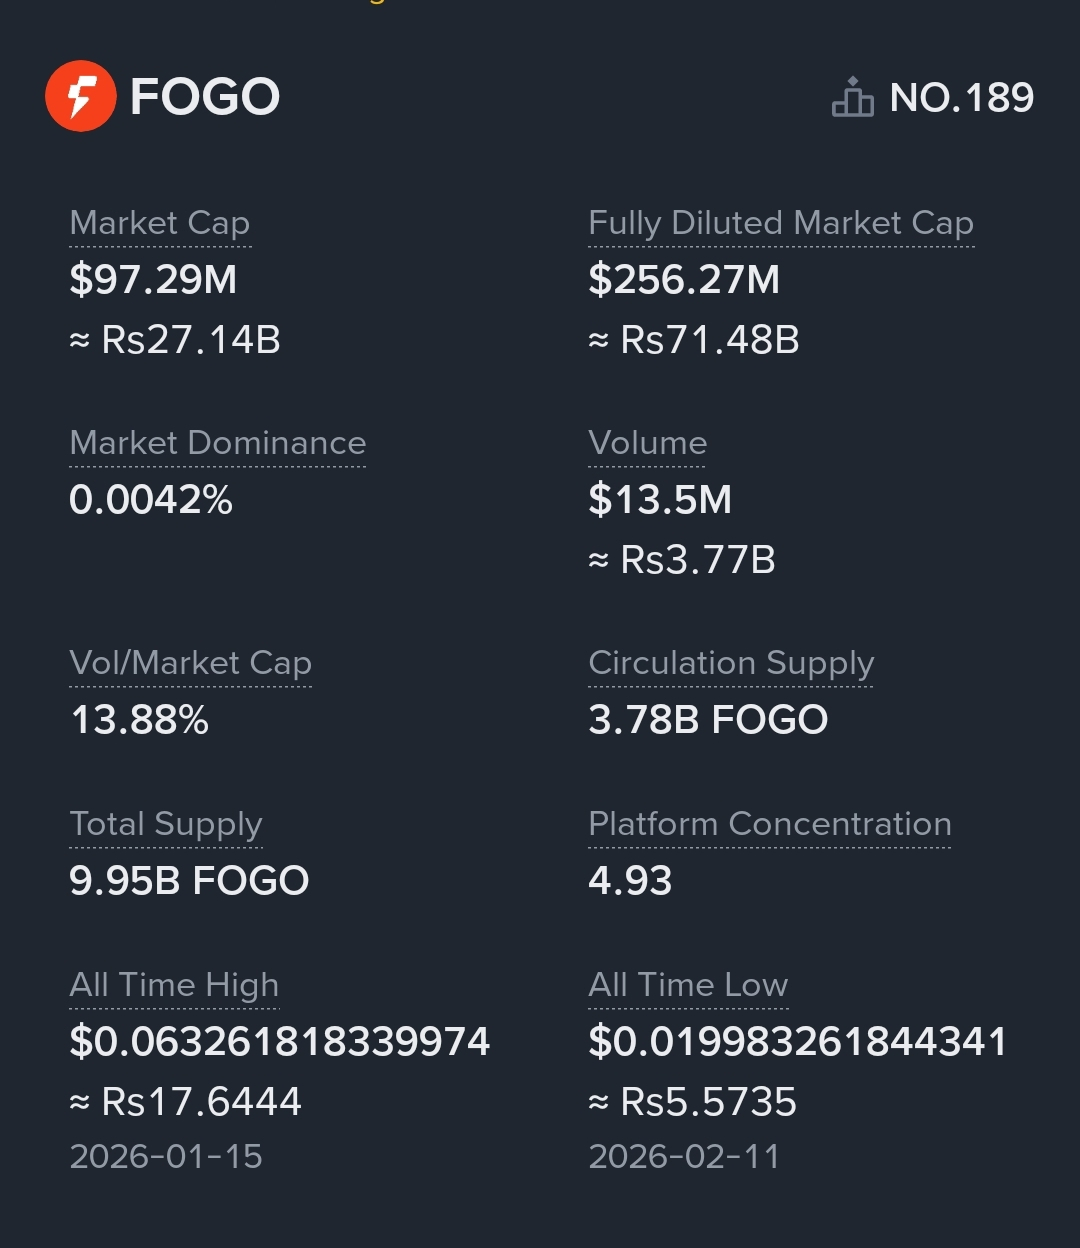Screen dimensions: 1080x1248
Task: Show Circulation Supply explanation
Action: tap(731, 663)
